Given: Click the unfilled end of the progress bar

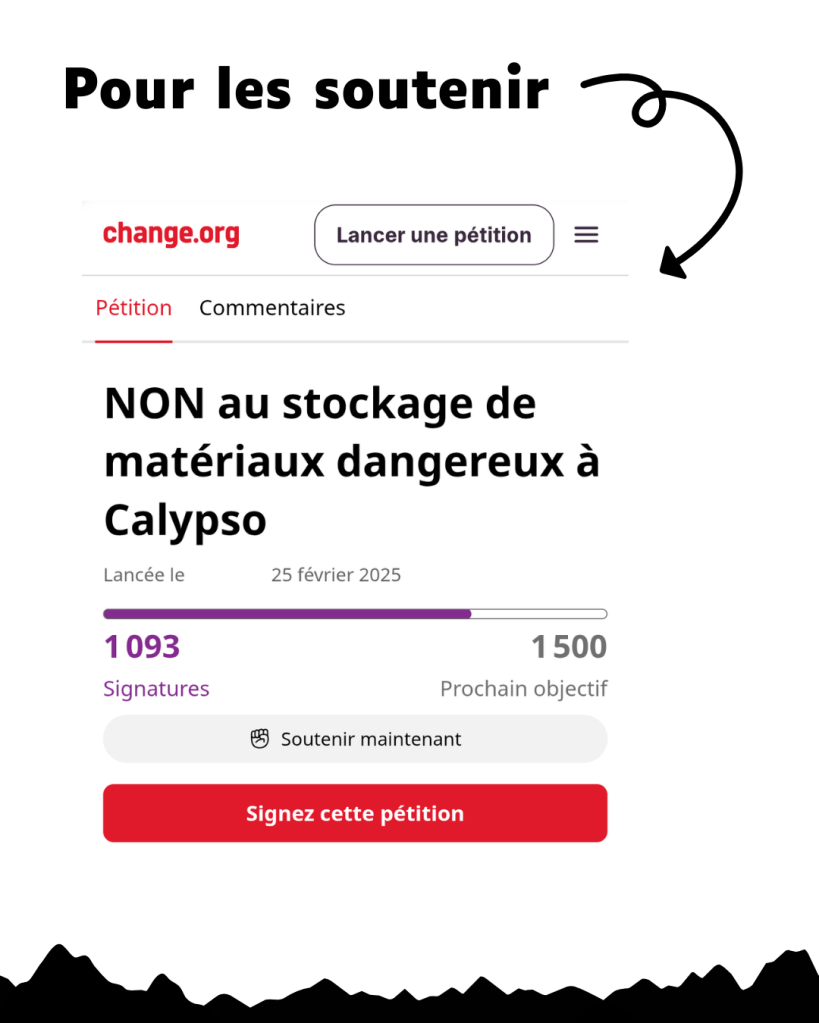Looking at the screenshot, I should pos(540,614).
